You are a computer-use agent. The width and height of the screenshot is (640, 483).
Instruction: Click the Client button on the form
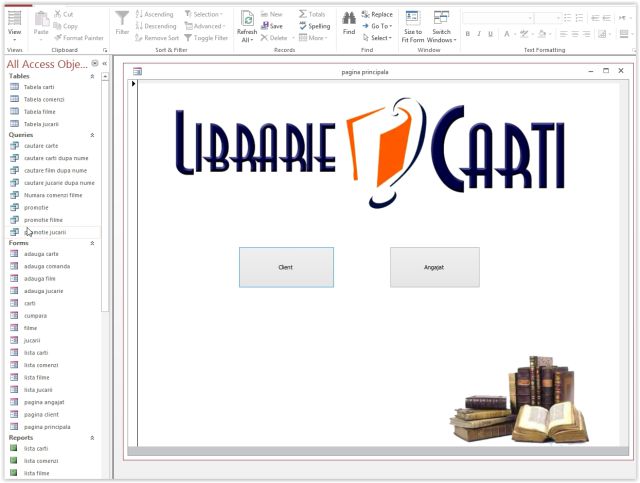(x=286, y=267)
